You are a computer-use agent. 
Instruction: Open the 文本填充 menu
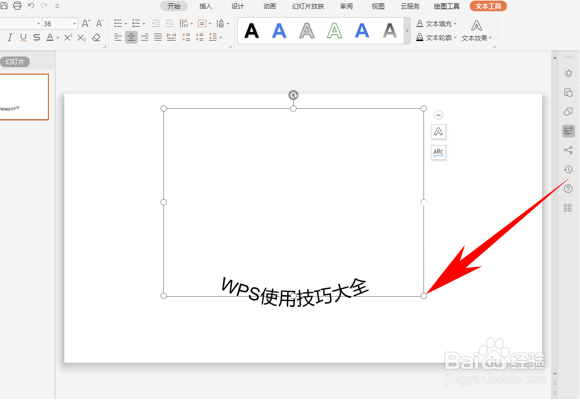click(436, 24)
